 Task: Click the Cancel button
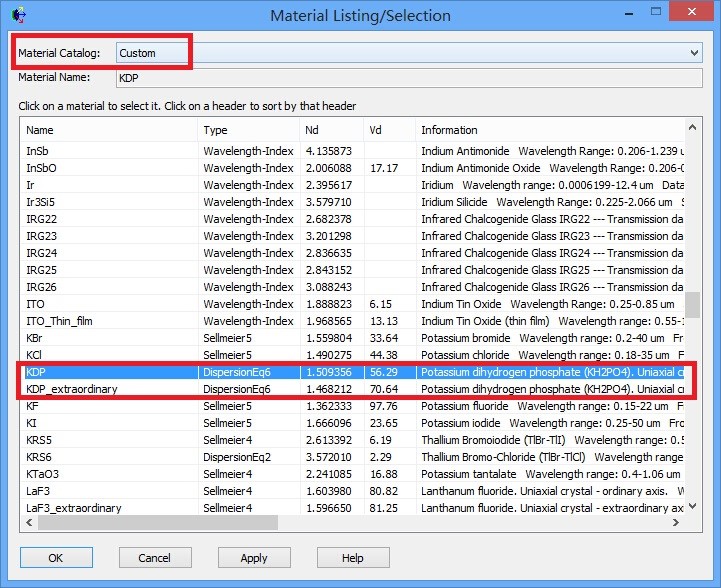154,558
